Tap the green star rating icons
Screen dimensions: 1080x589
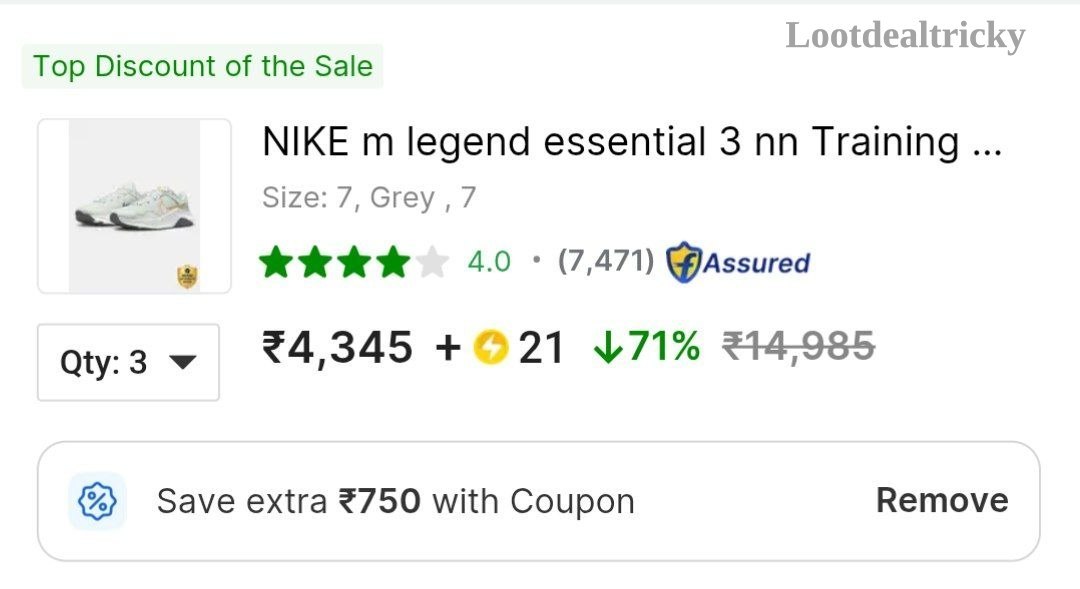335,262
